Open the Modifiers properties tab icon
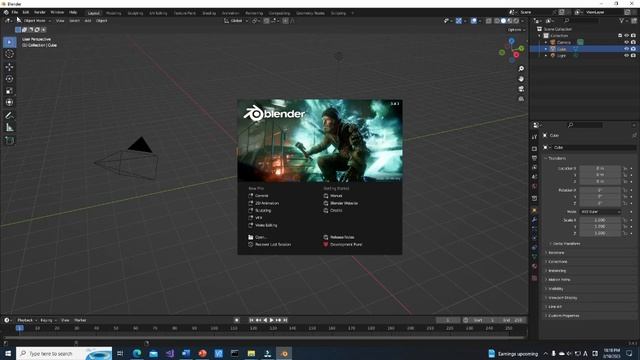Screen dimensions: 640x360 534,220
